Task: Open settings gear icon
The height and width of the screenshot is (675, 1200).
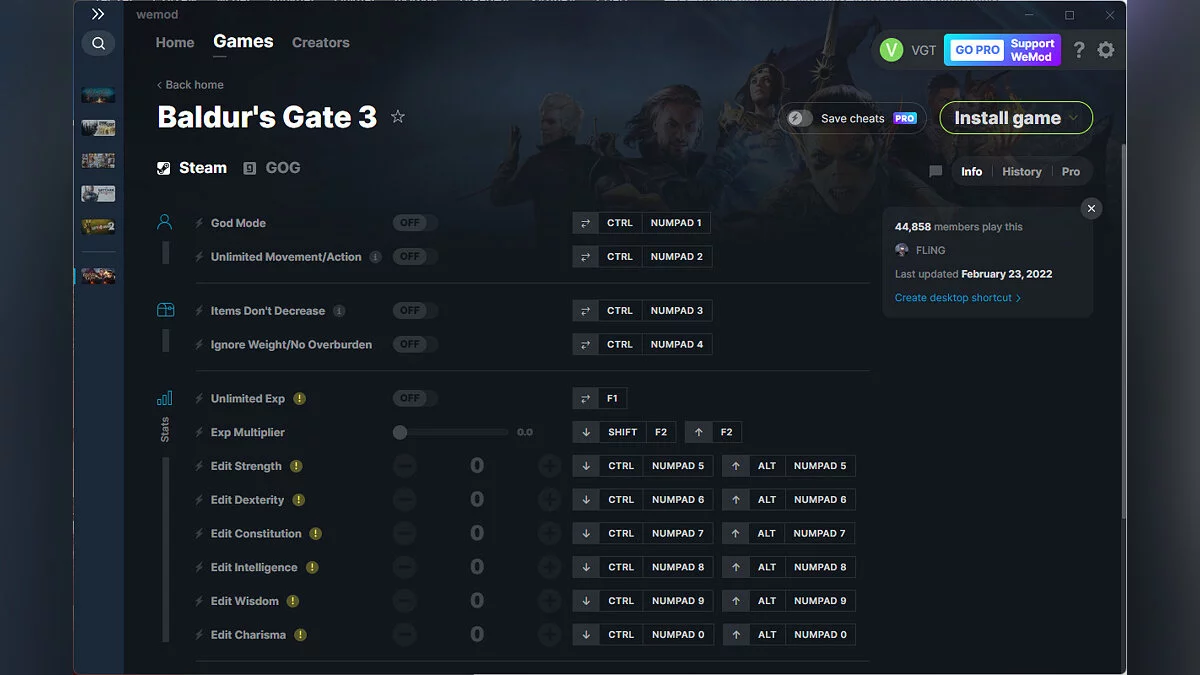Action: [1105, 50]
